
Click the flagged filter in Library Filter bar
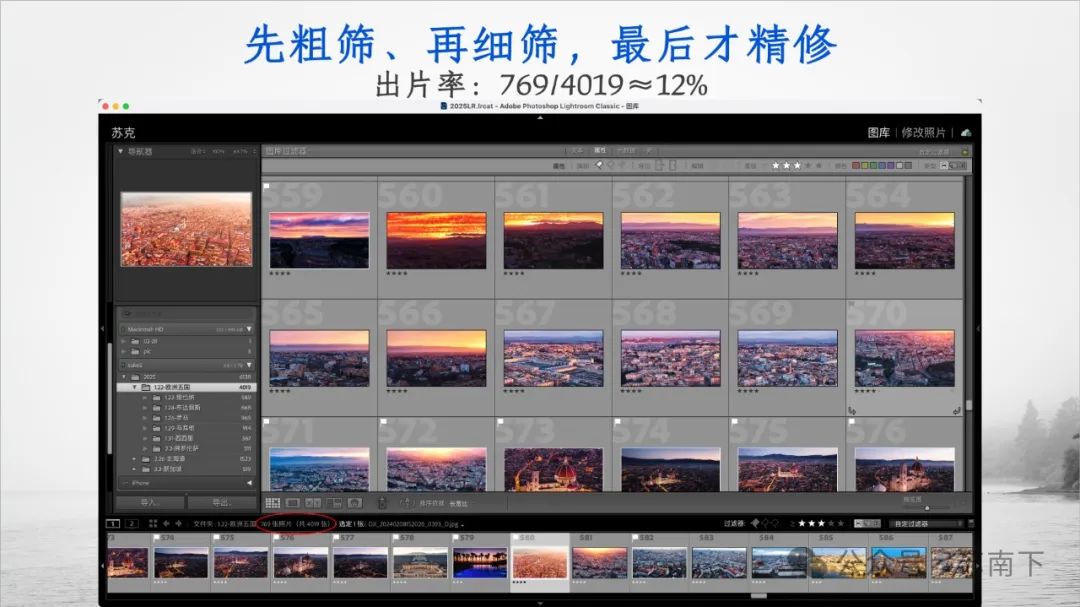[x=599, y=165]
